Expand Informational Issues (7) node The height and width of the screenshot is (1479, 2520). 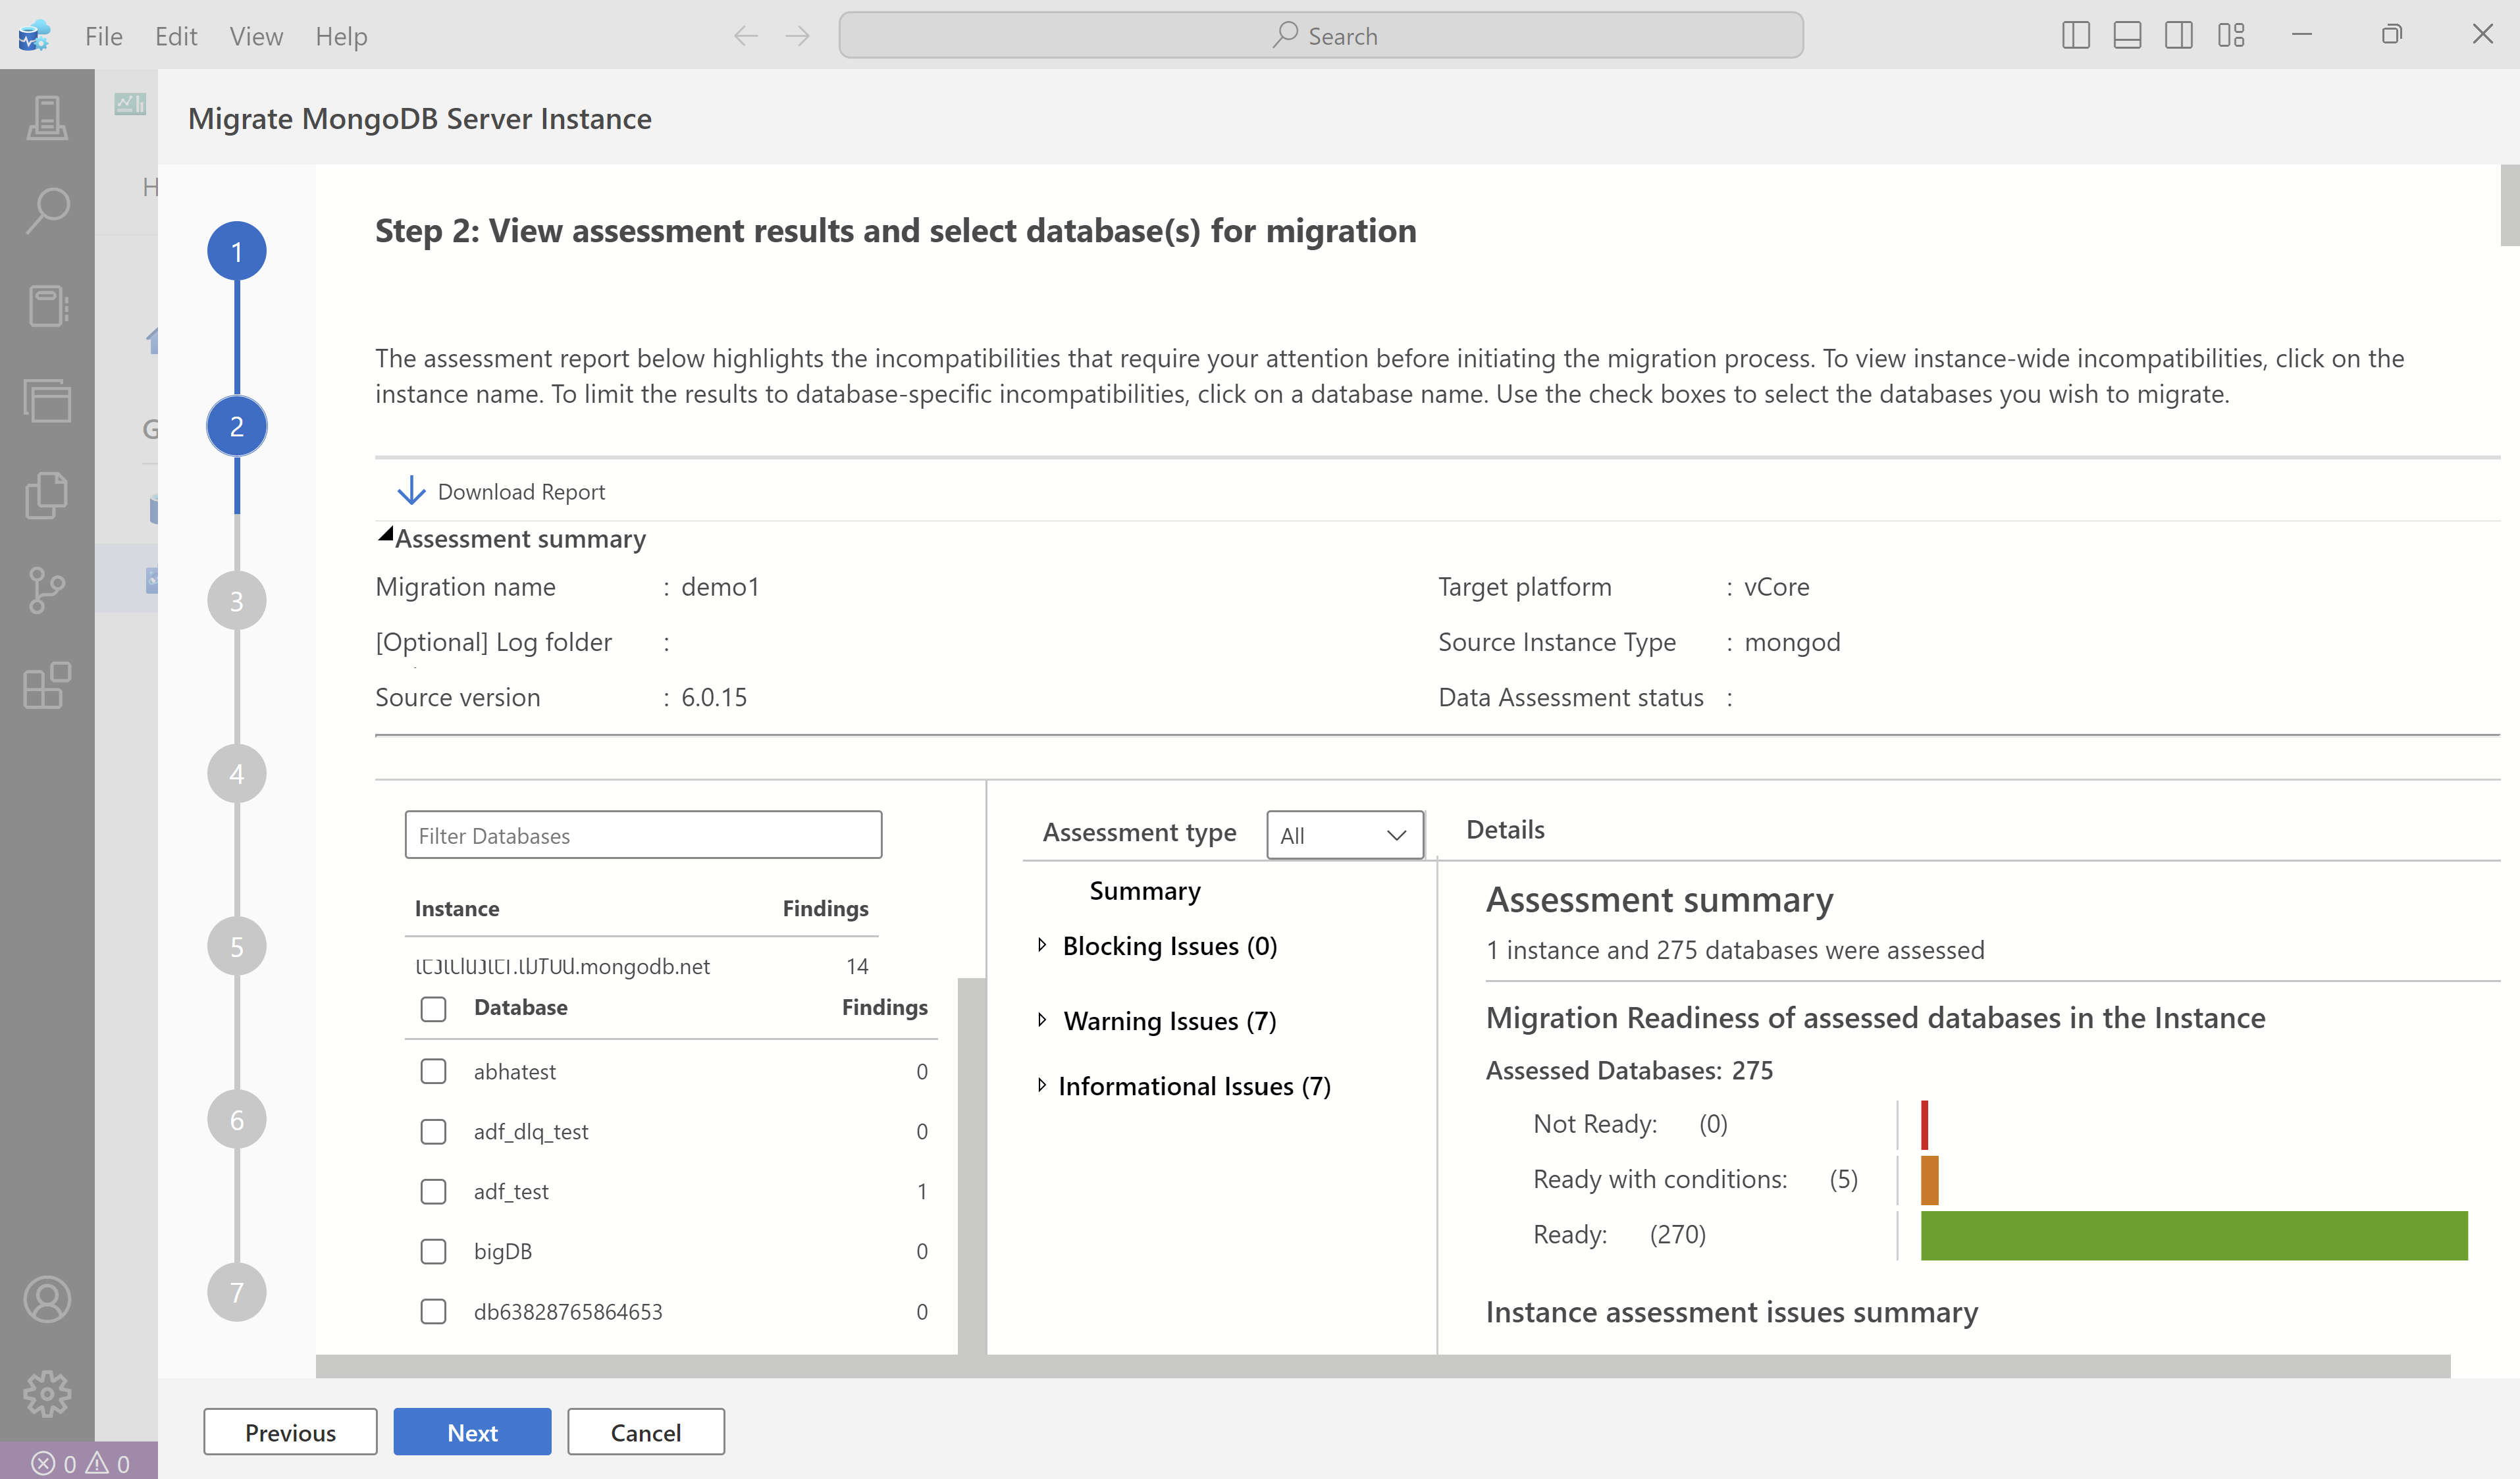click(1042, 1085)
